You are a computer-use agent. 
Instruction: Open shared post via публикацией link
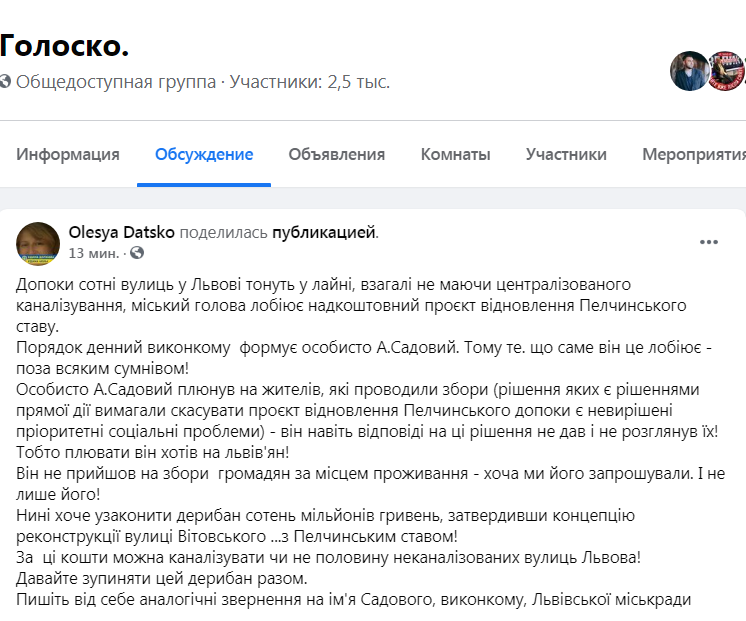pos(324,232)
